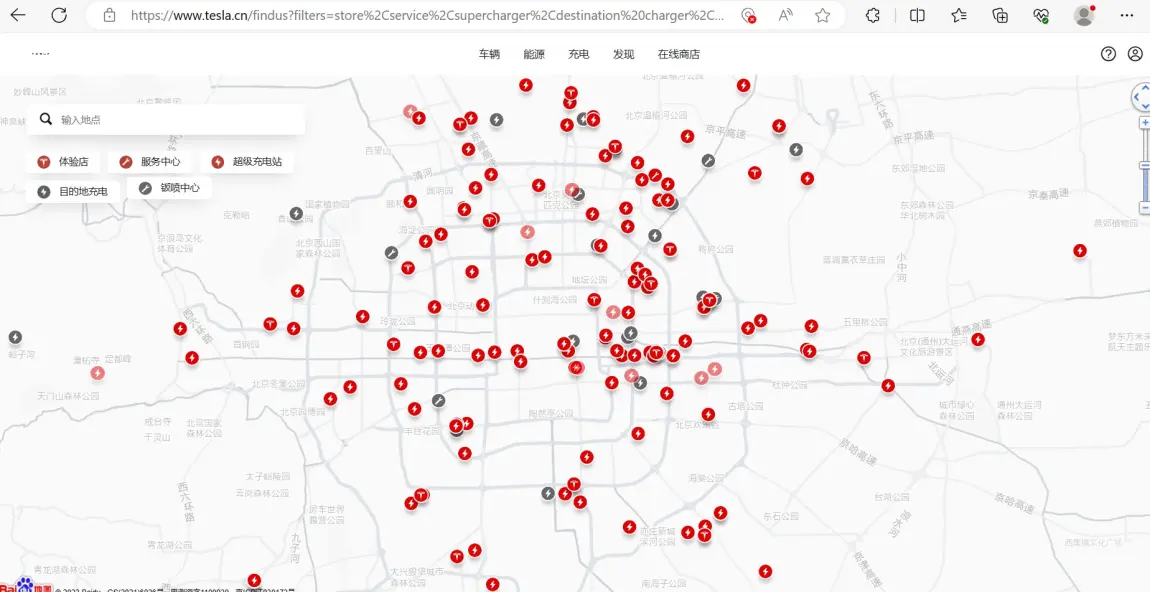Click the 陶然亭公园 map label

coord(550,414)
